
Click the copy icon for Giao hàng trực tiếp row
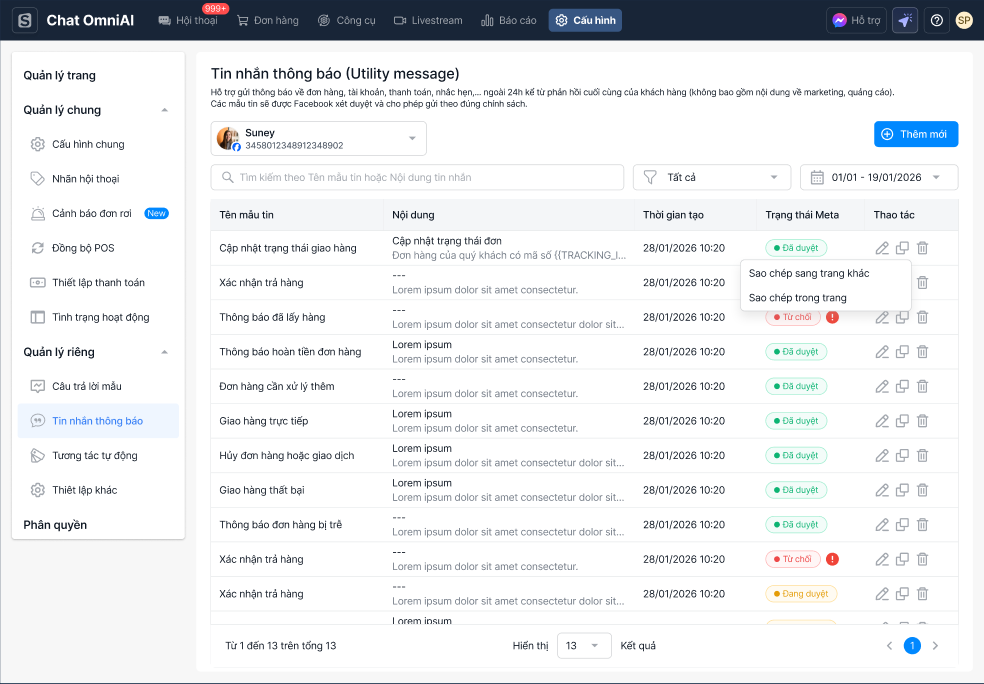click(902, 421)
